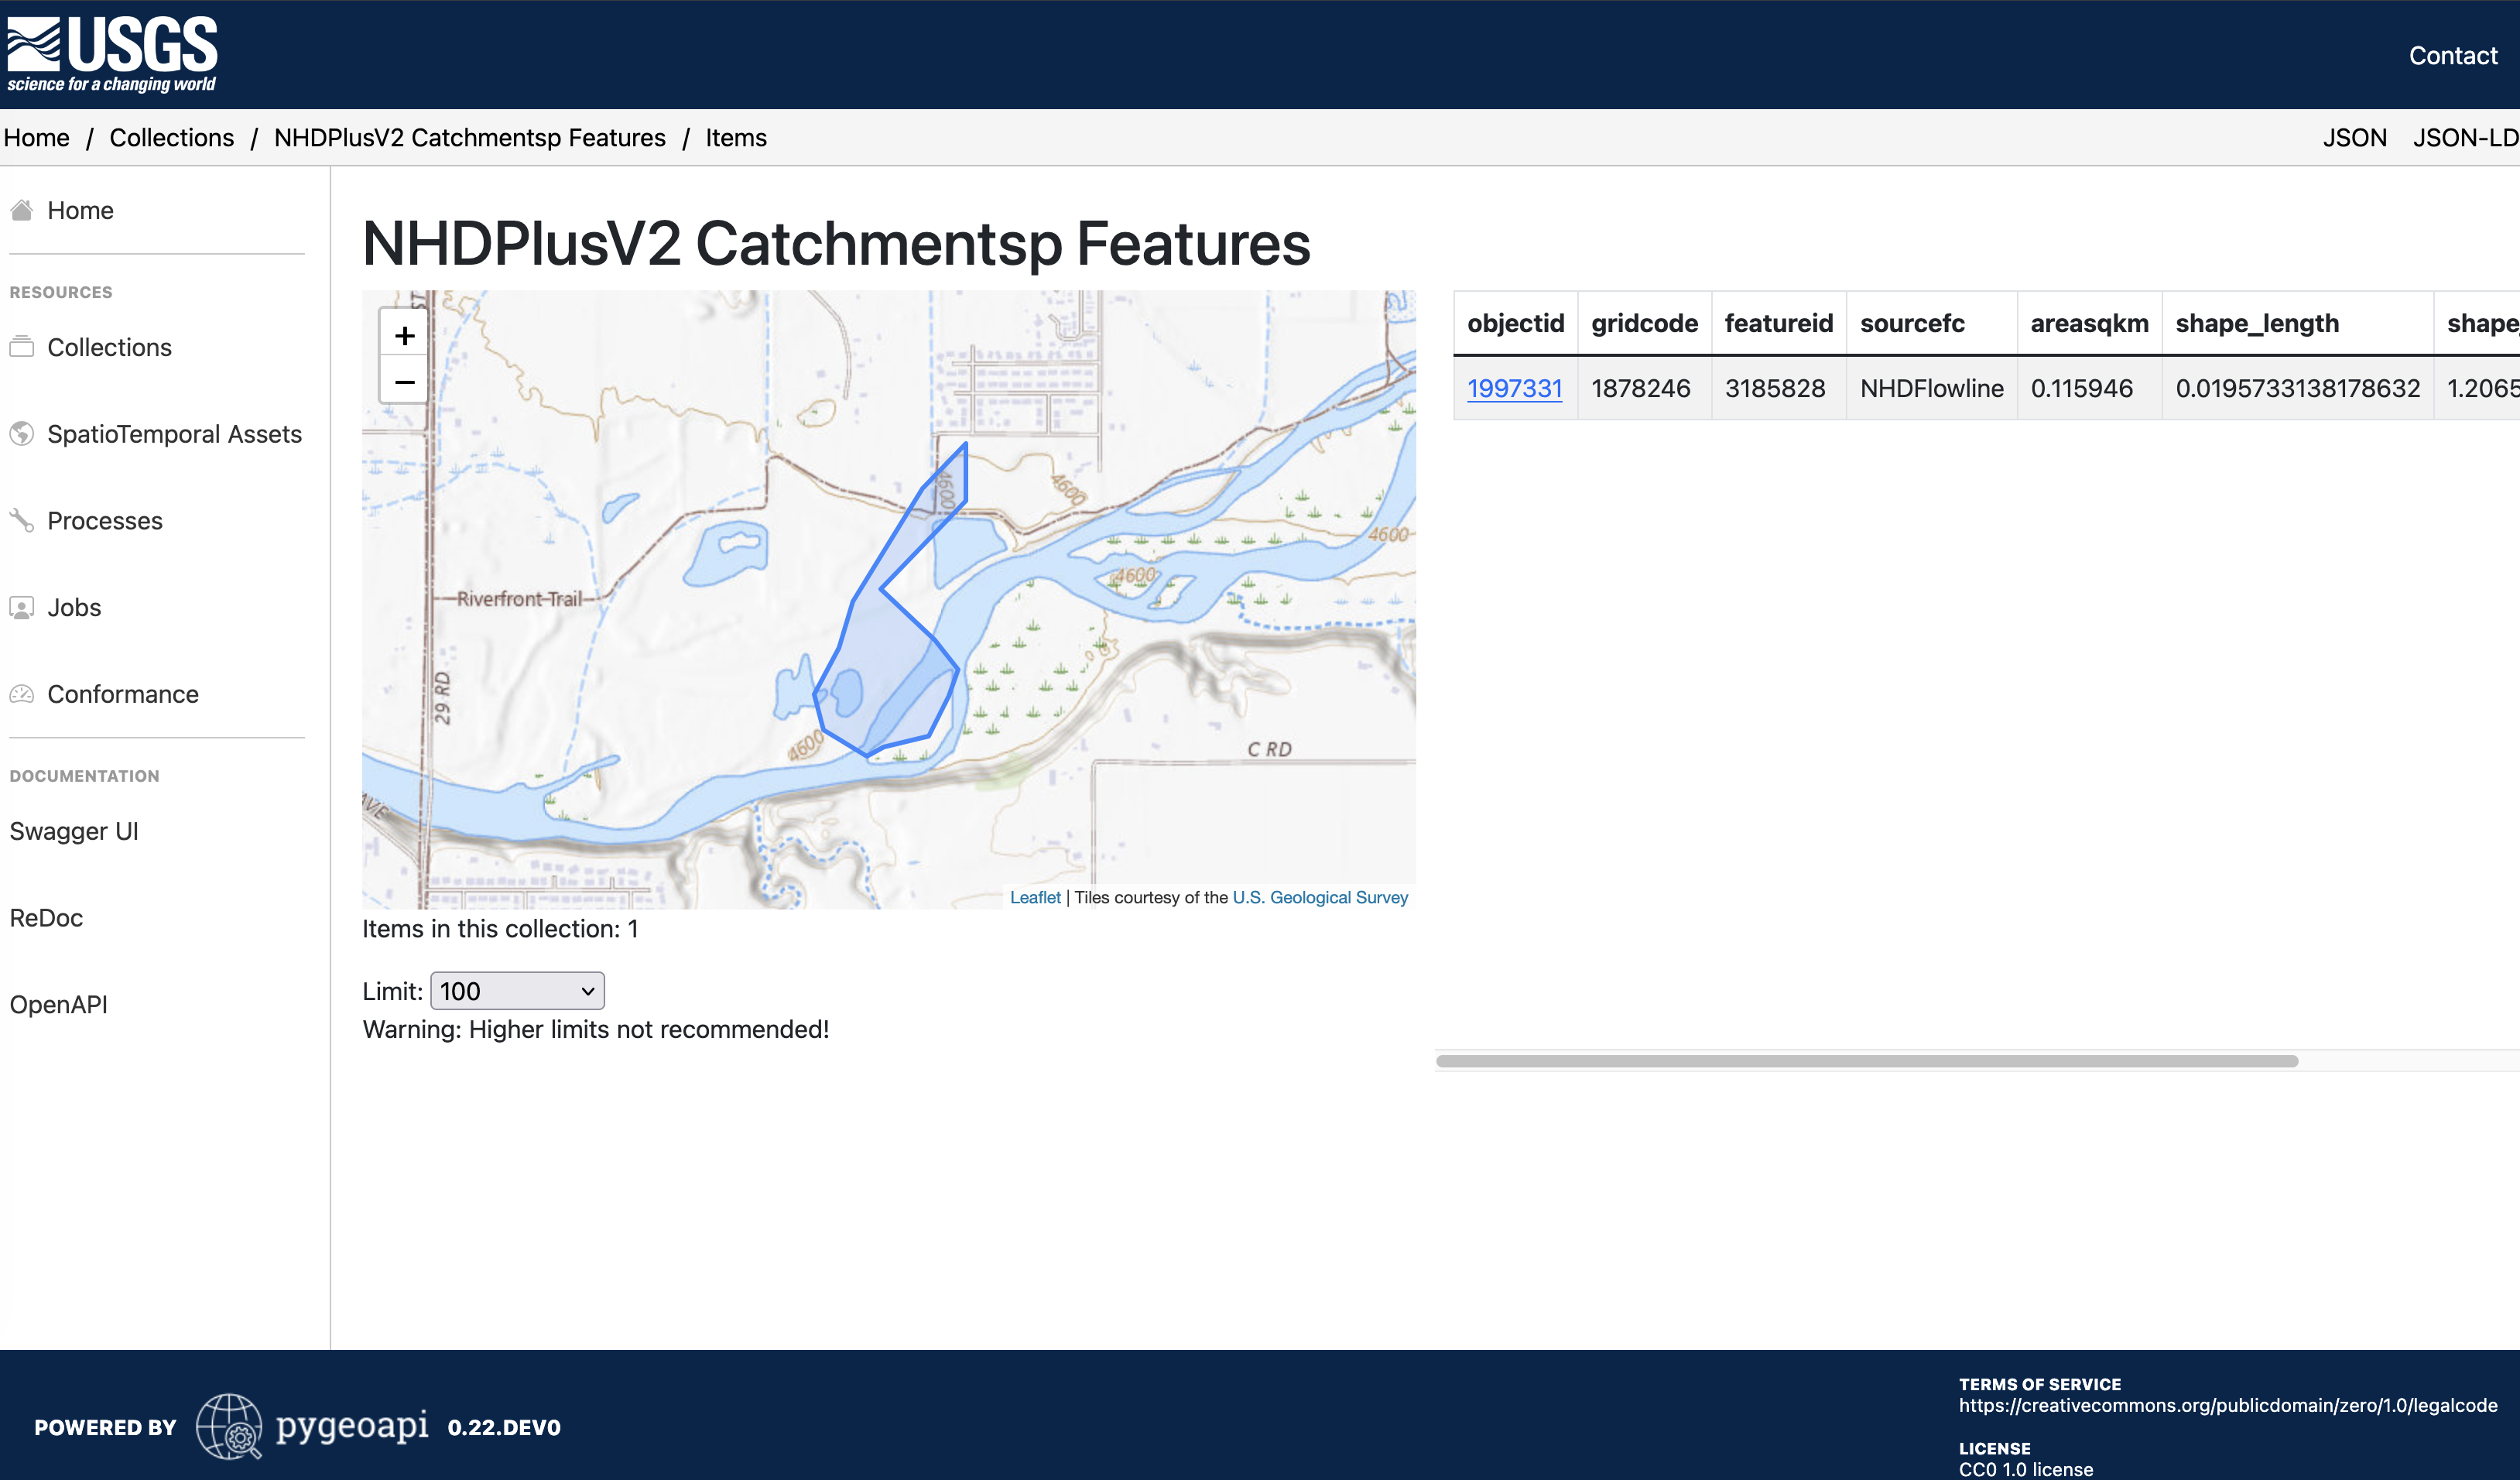Open the Limit dropdown
This screenshot has width=2520, height=1480.
click(516, 991)
